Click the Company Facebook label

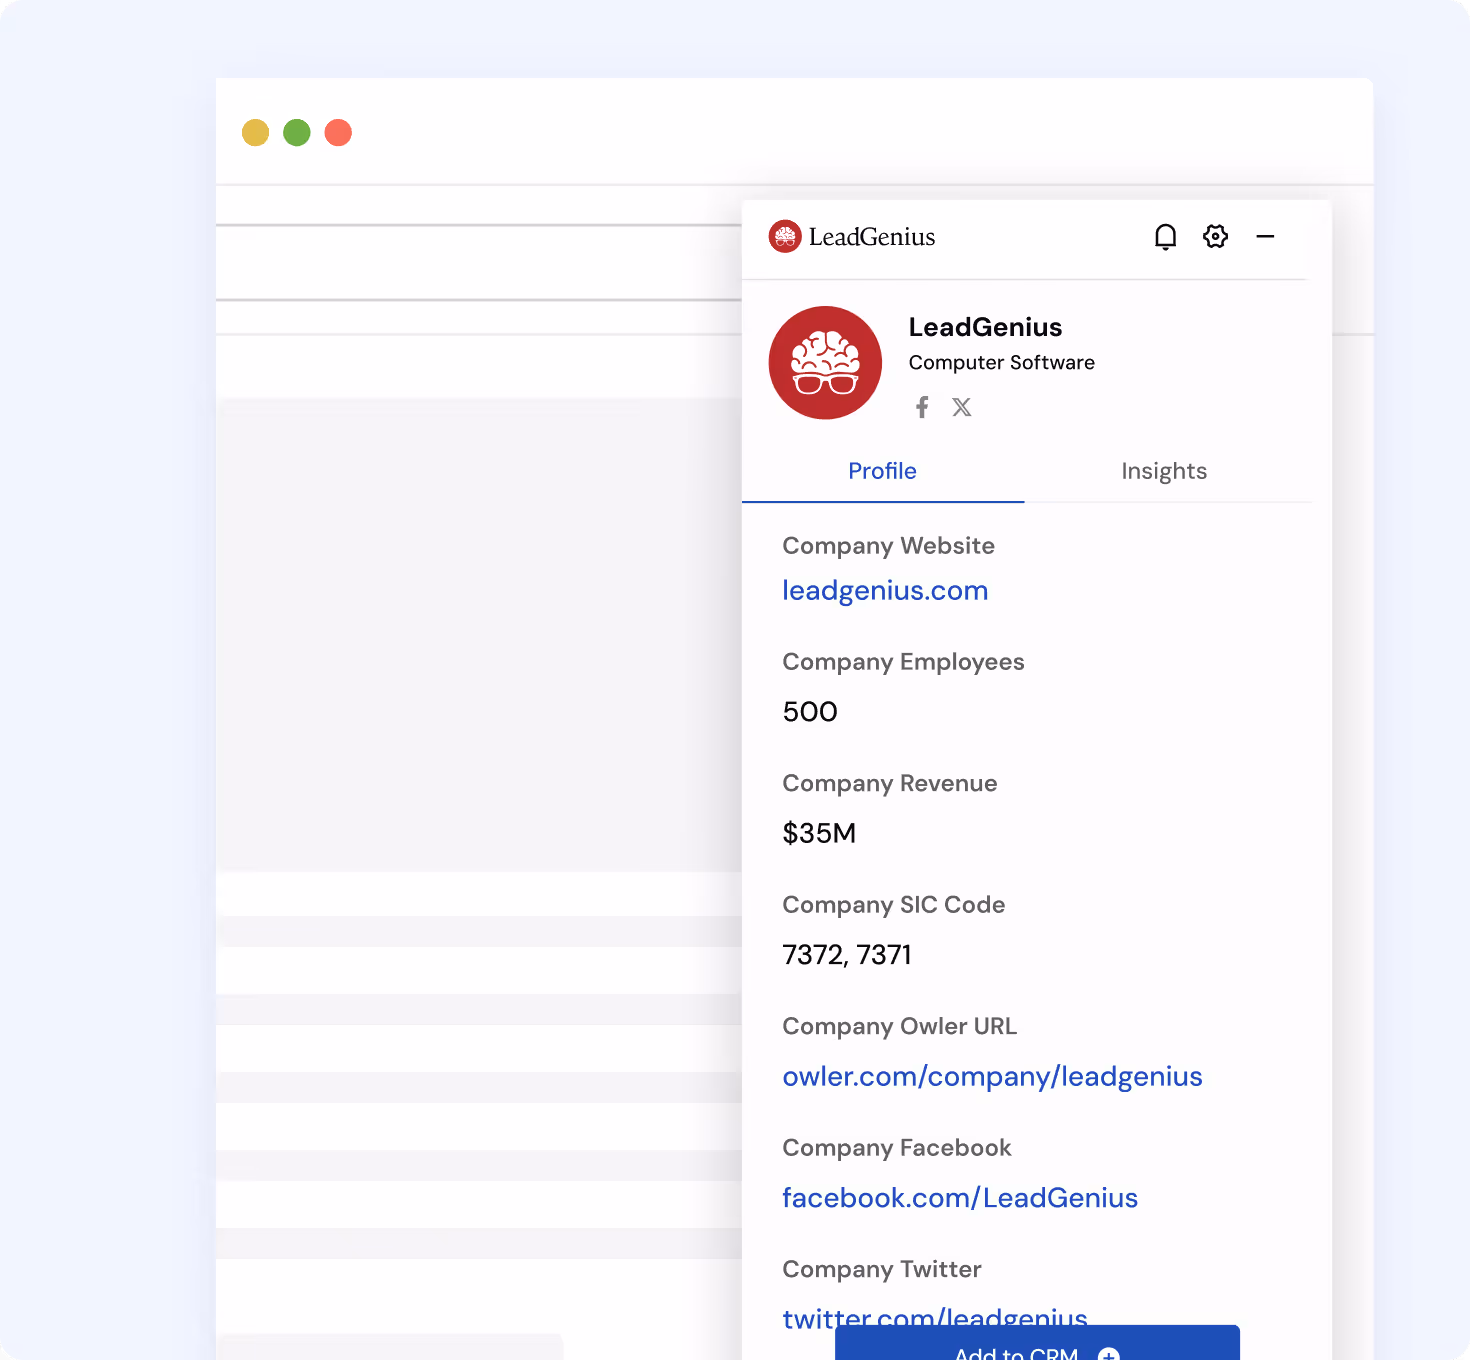point(896,1148)
